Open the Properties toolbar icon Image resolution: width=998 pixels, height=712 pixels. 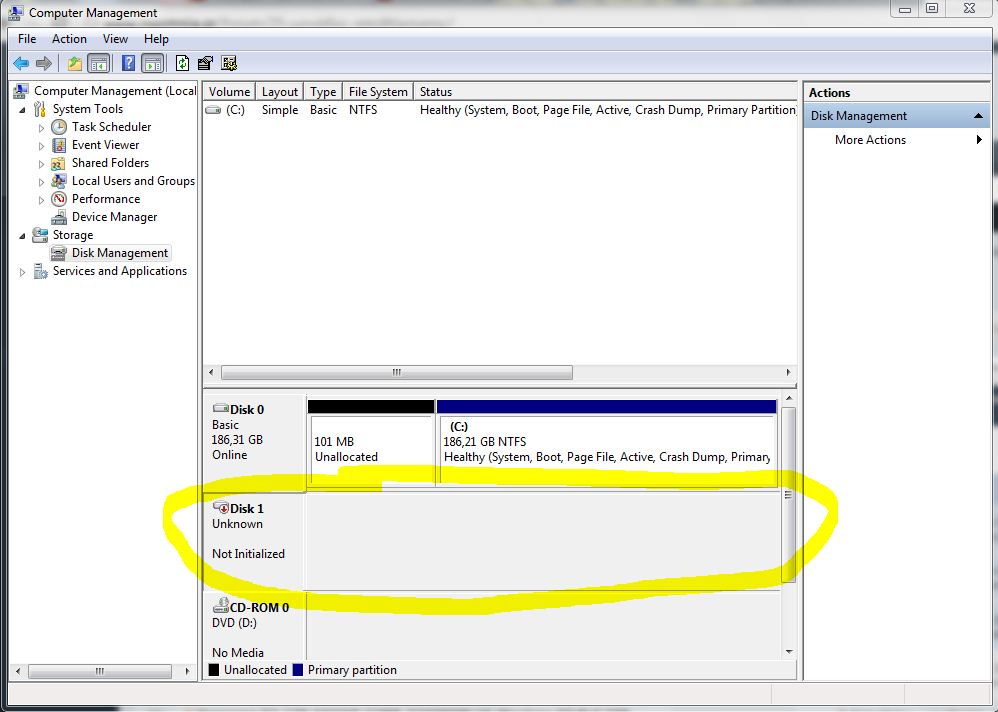click(205, 63)
